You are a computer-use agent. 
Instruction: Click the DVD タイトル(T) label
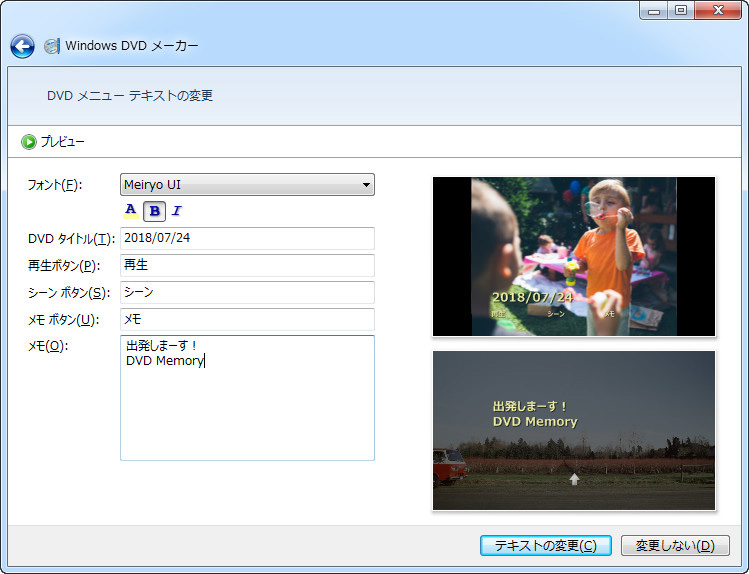(72, 239)
